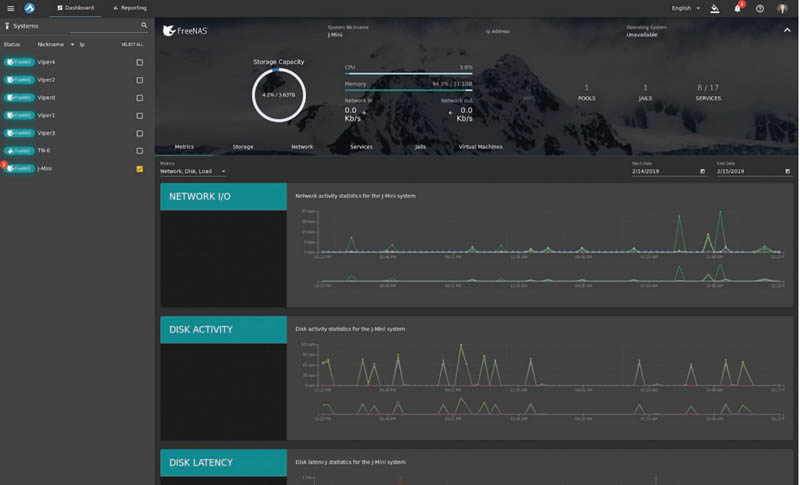Click the search magnifier in Systems panel

(x=144, y=25)
